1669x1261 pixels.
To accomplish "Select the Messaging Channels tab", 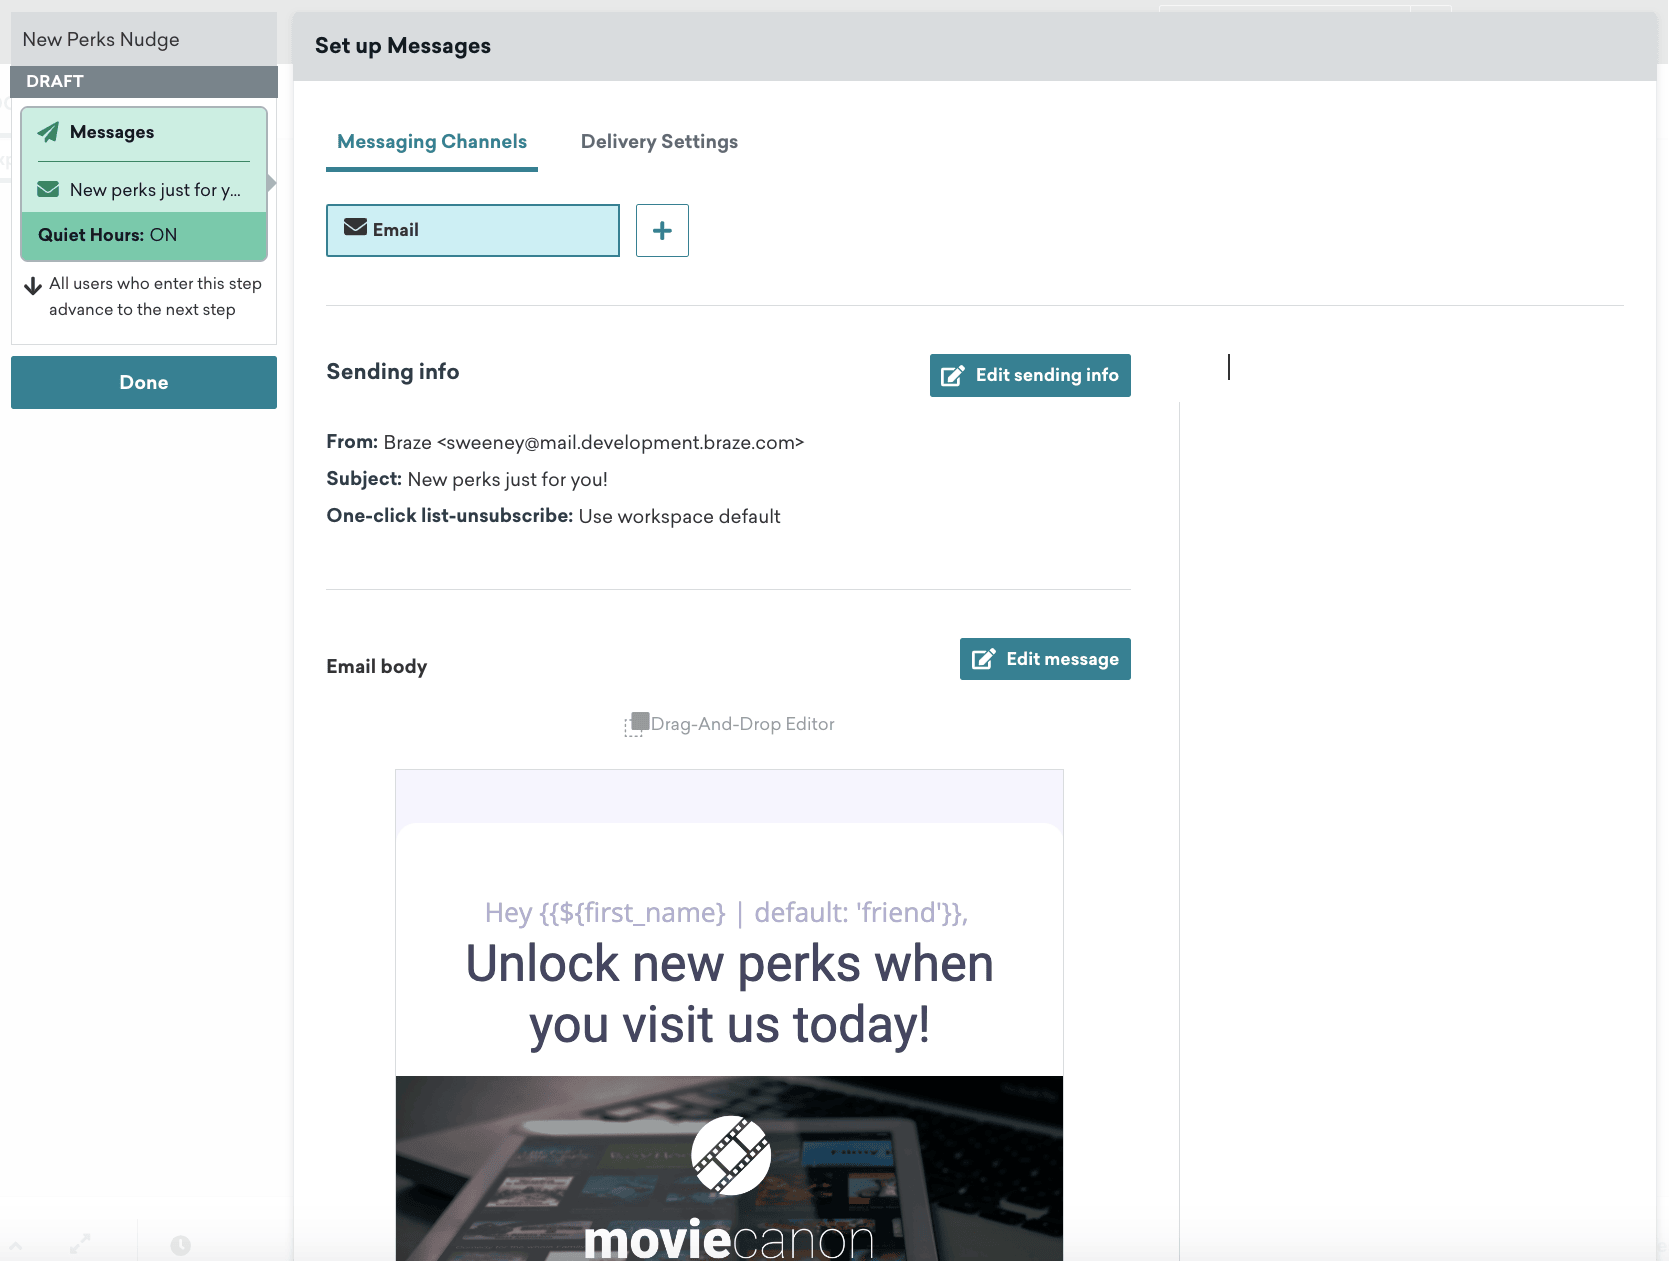I will tap(432, 142).
